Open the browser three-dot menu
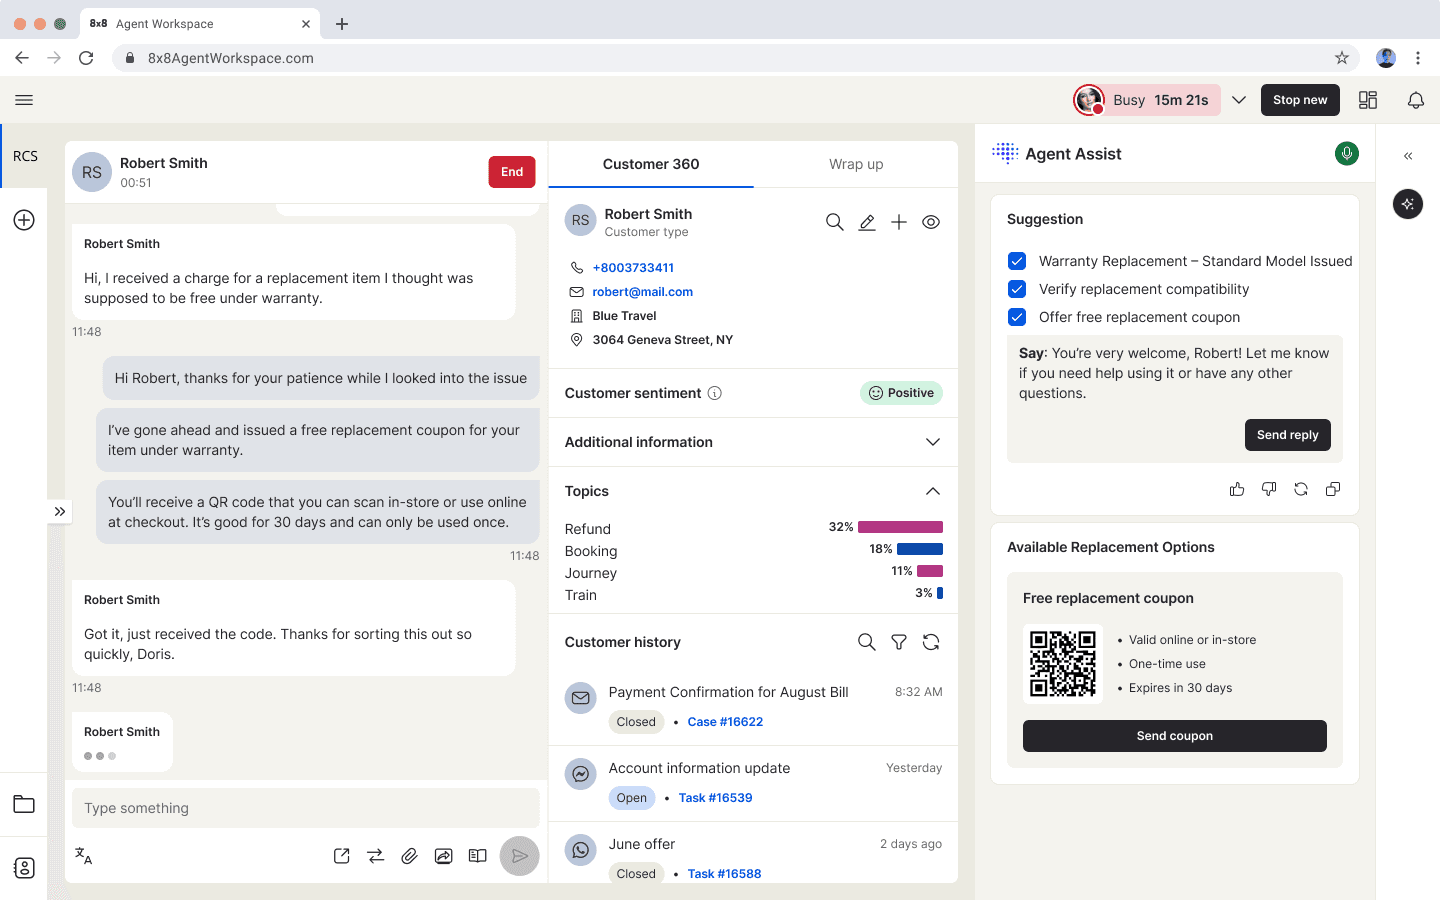 pyautogui.click(x=1418, y=58)
